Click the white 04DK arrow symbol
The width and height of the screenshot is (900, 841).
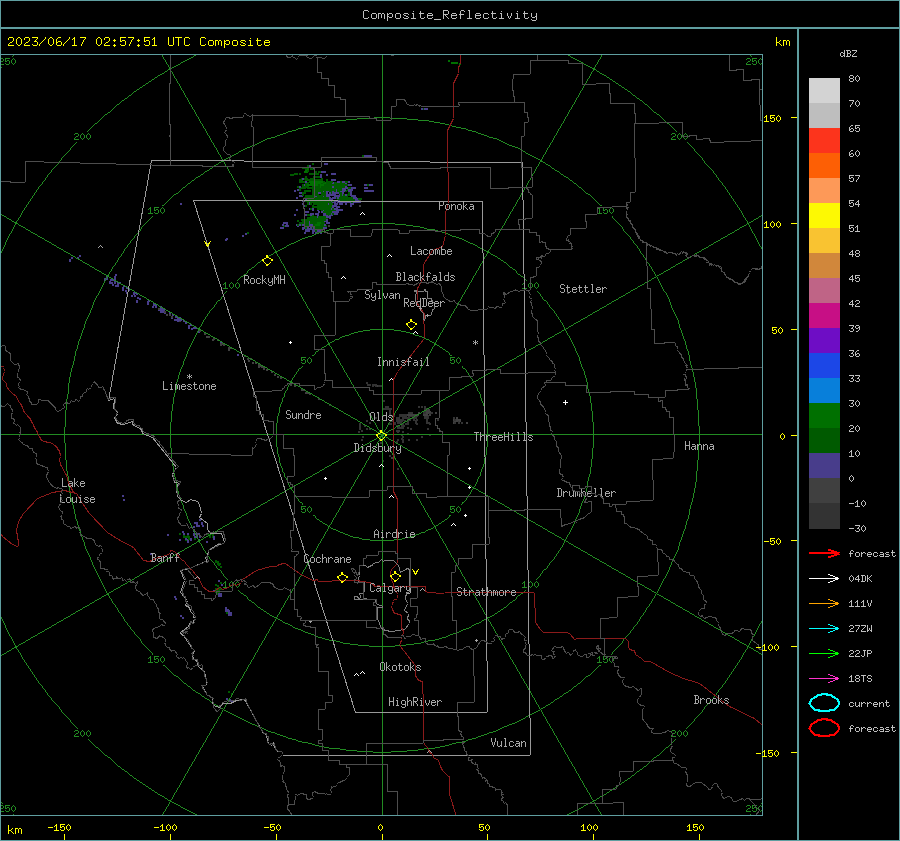(824, 579)
